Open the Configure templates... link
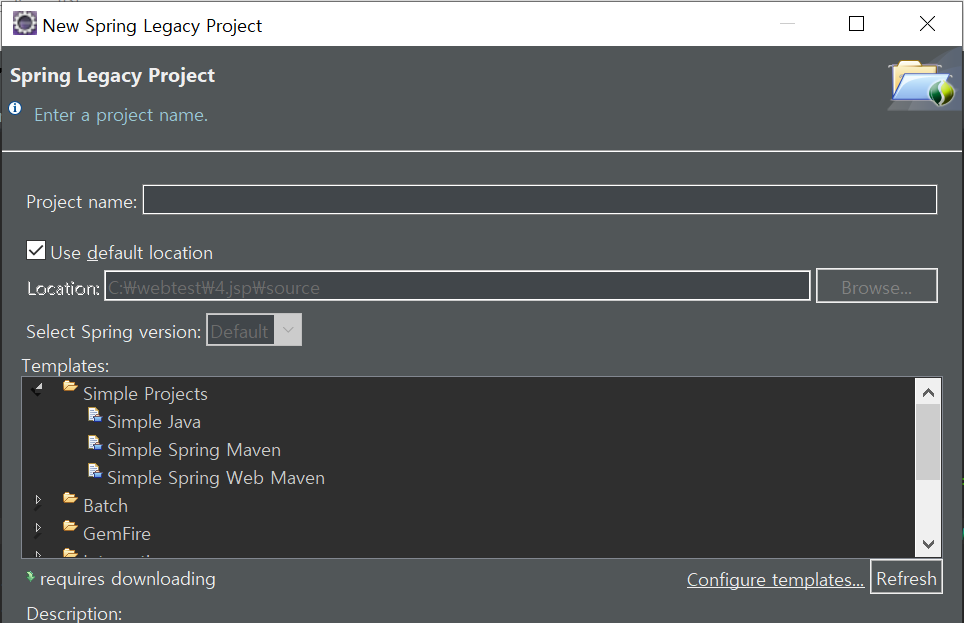 coord(775,579)
